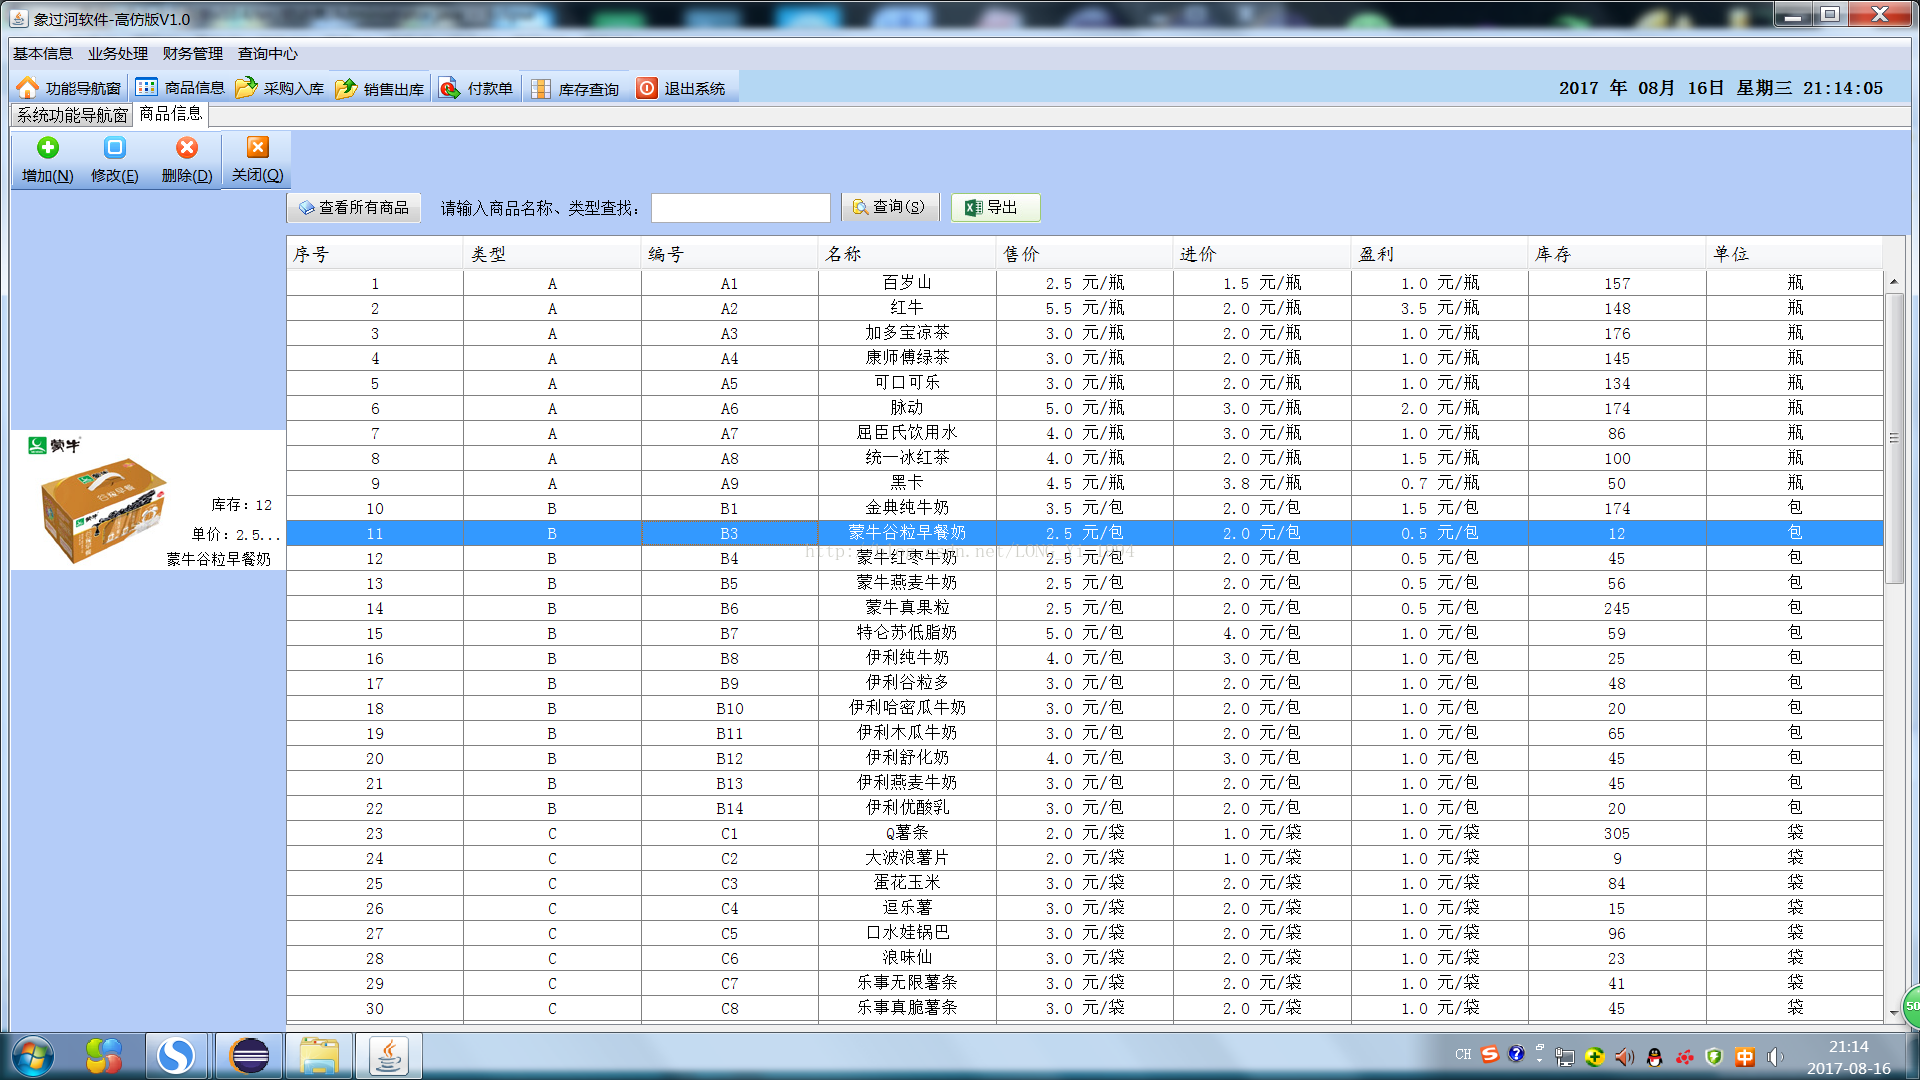Open the 业务处理 menu
Image resolution: width=1920 pixels, height=1080 pixels.
pyautogui.click(x=118, y=54)
